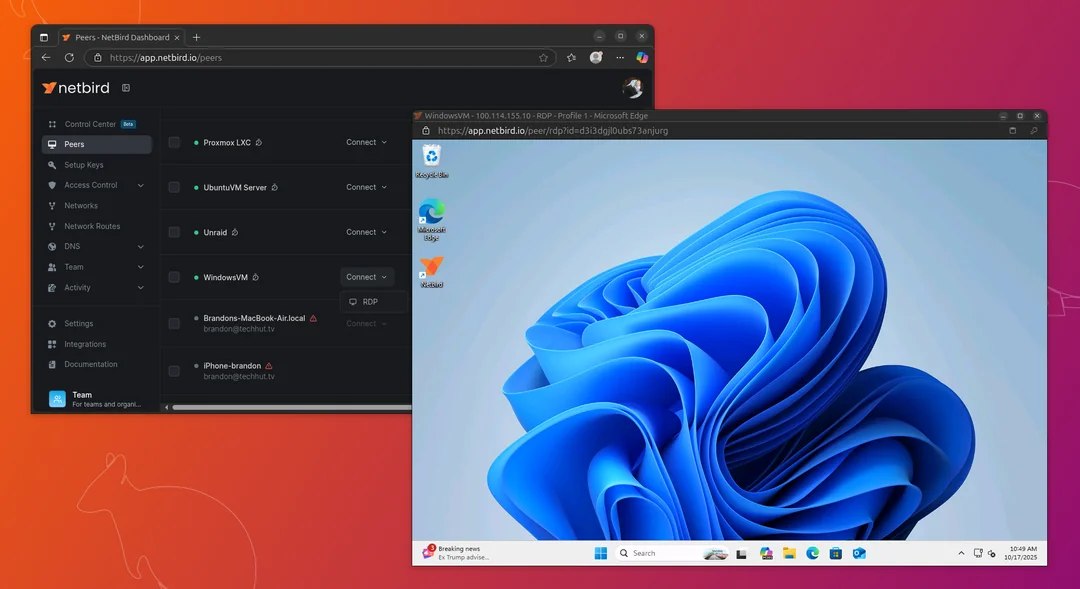Check the WindowsVM peer checkbox
This screenshot has height=589, width=1080.
[175, 277]
